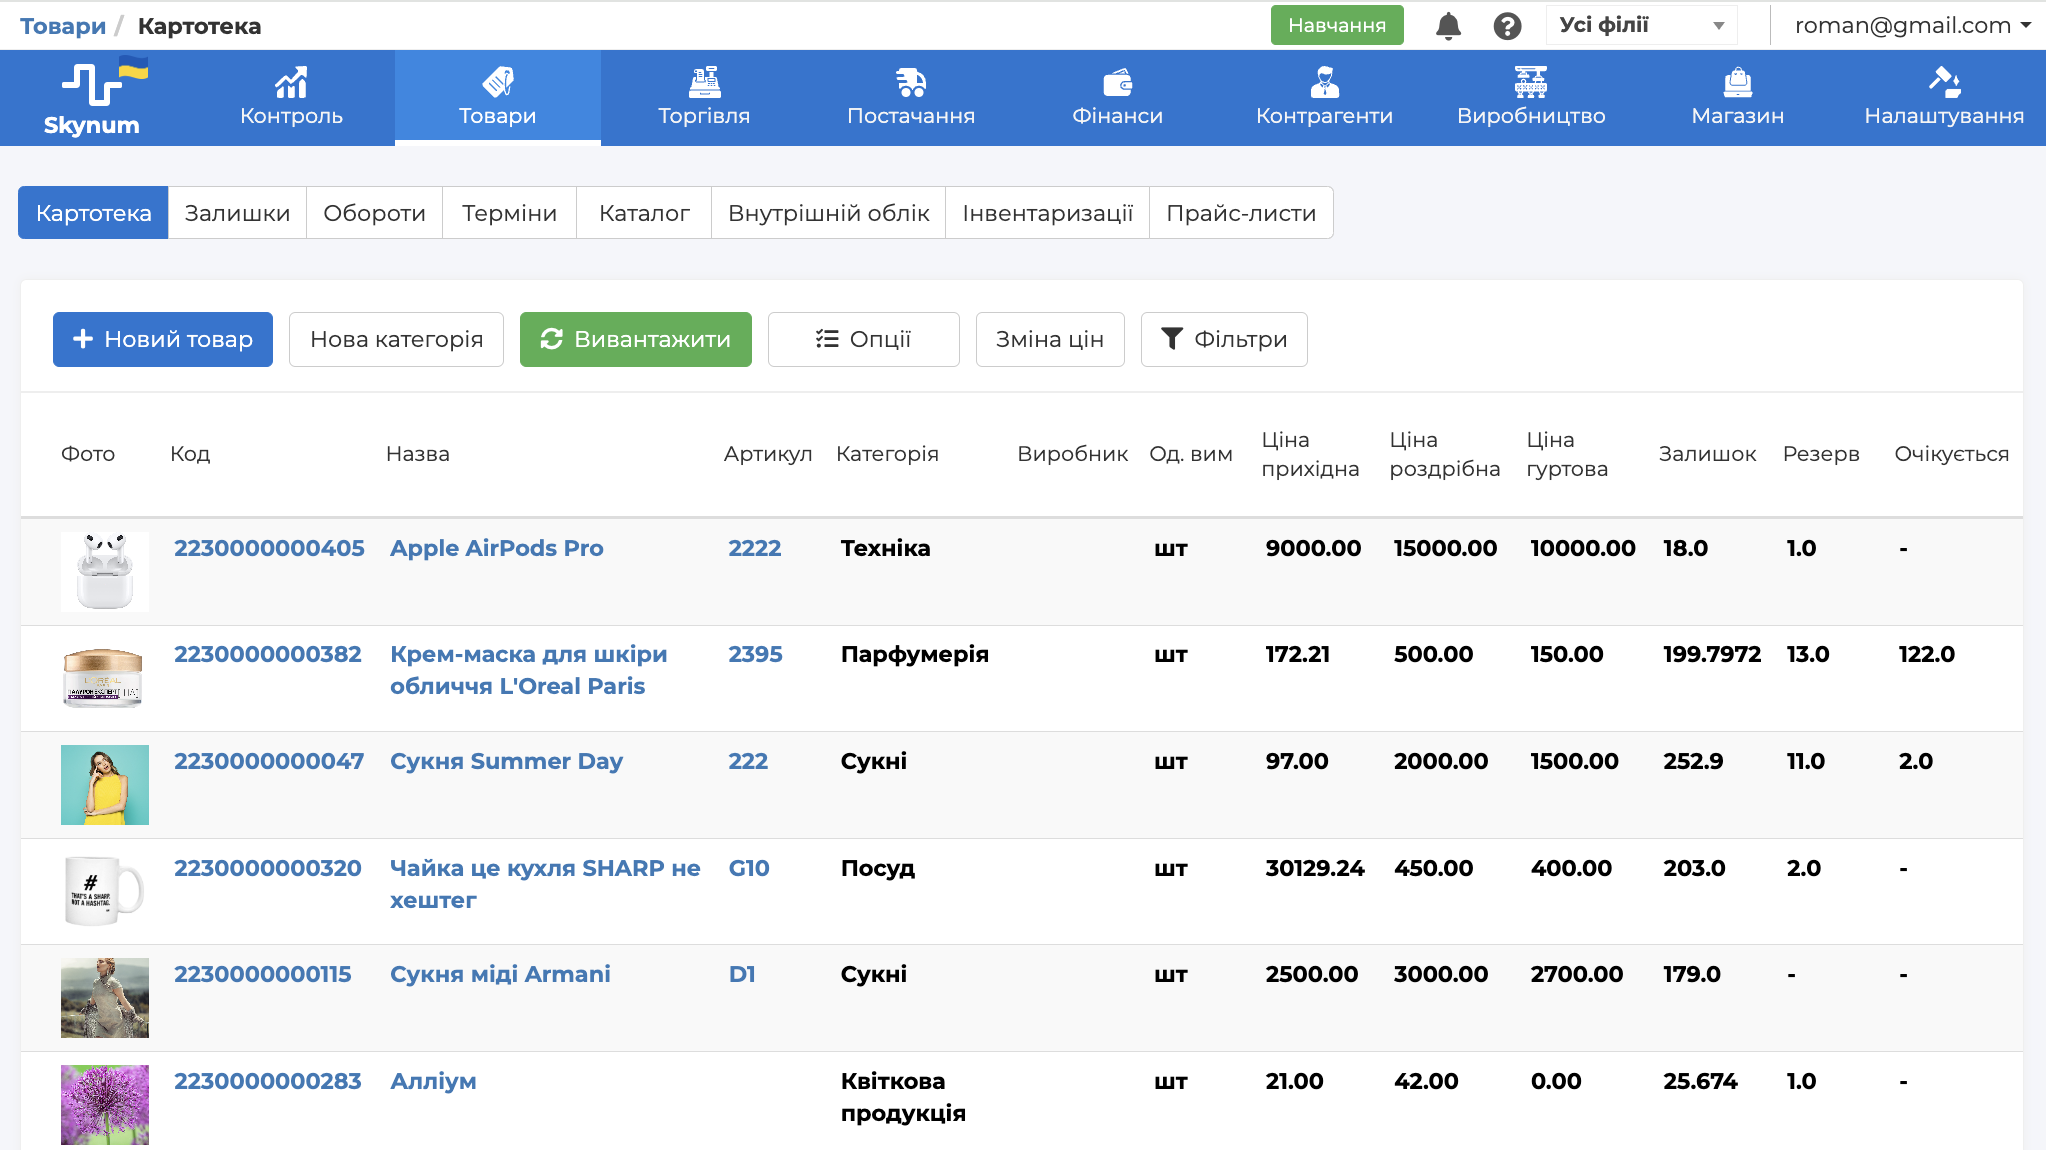
Task: Click the Сукня Summer Day photo thumbnail
Action: [105, 785]
